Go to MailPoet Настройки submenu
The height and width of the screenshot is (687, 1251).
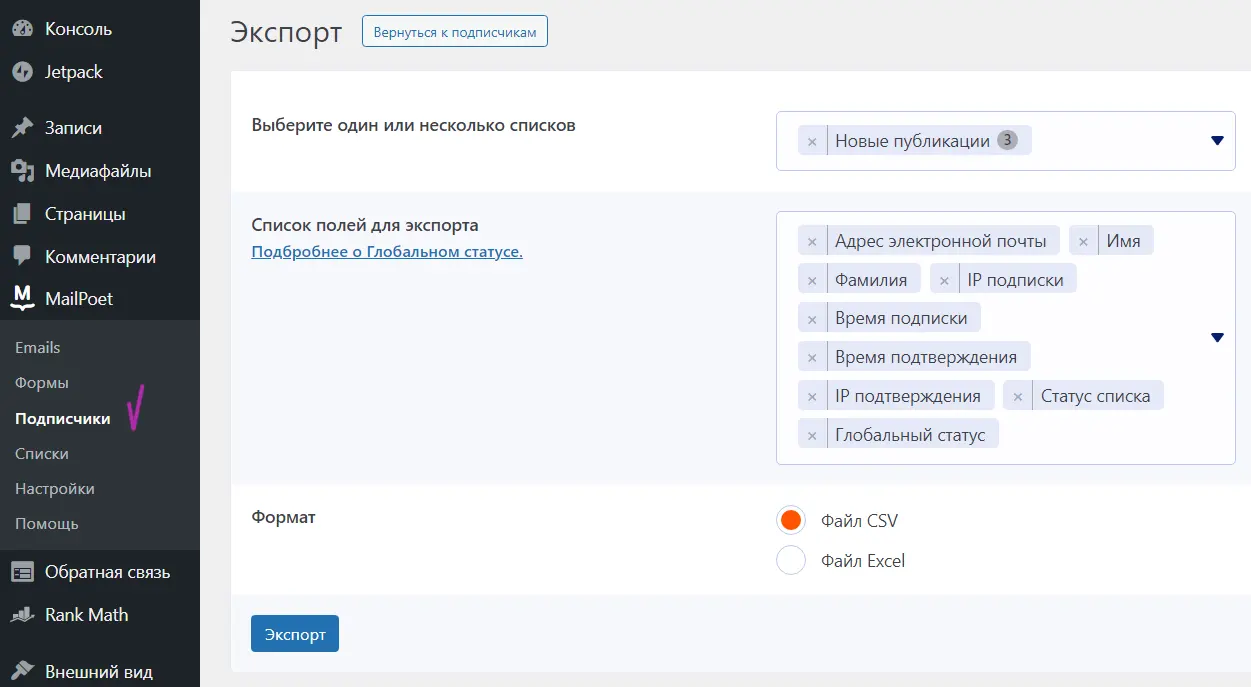click(55, 489)
